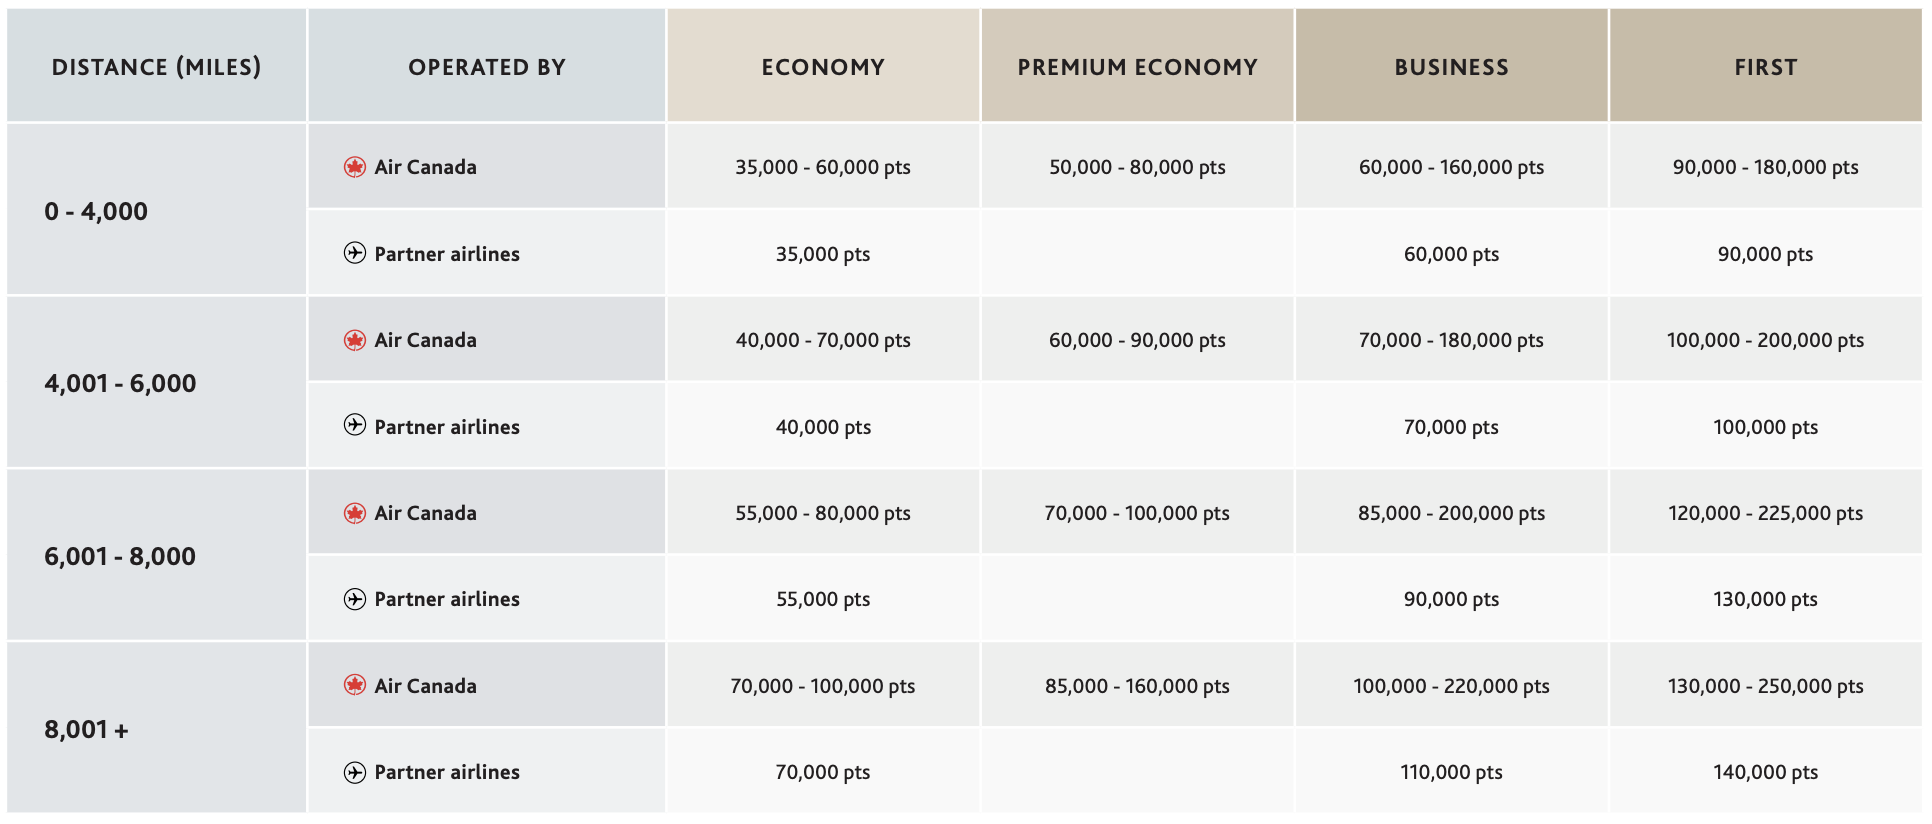Tap the Air Canada leaf icon in the 6,001 - 8,000 row
Screen dimensions: 1932x824
354,513
